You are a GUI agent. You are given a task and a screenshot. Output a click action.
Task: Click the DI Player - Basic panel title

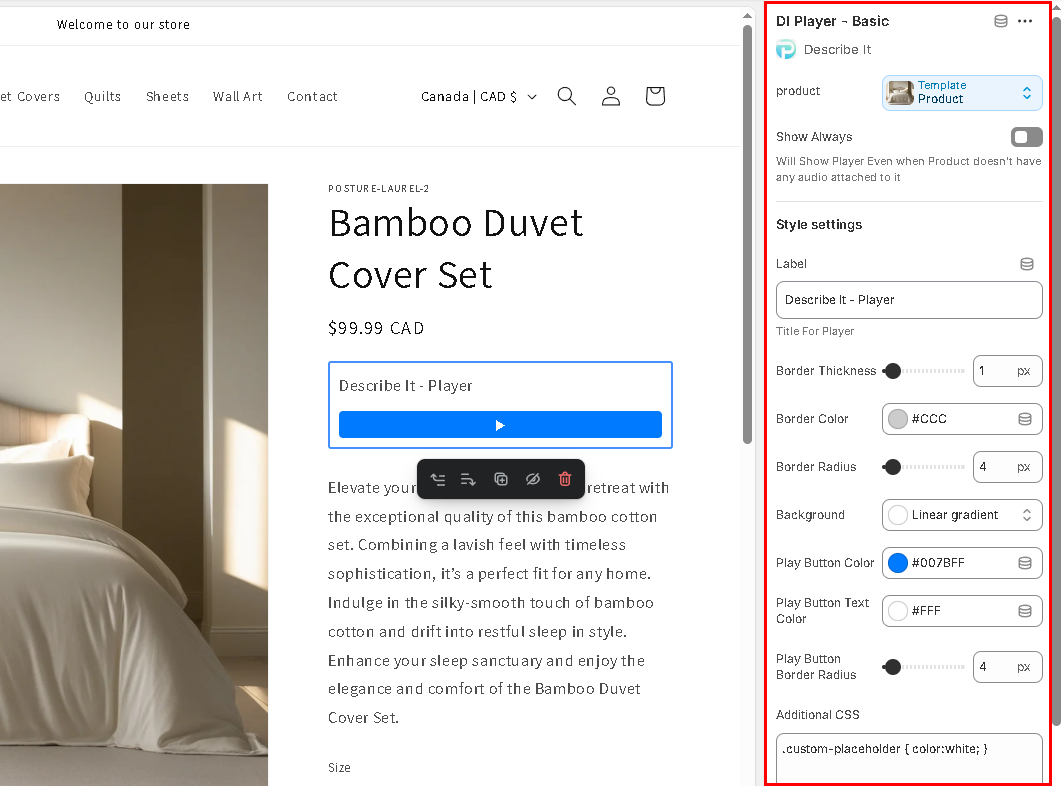pos(833,21)
